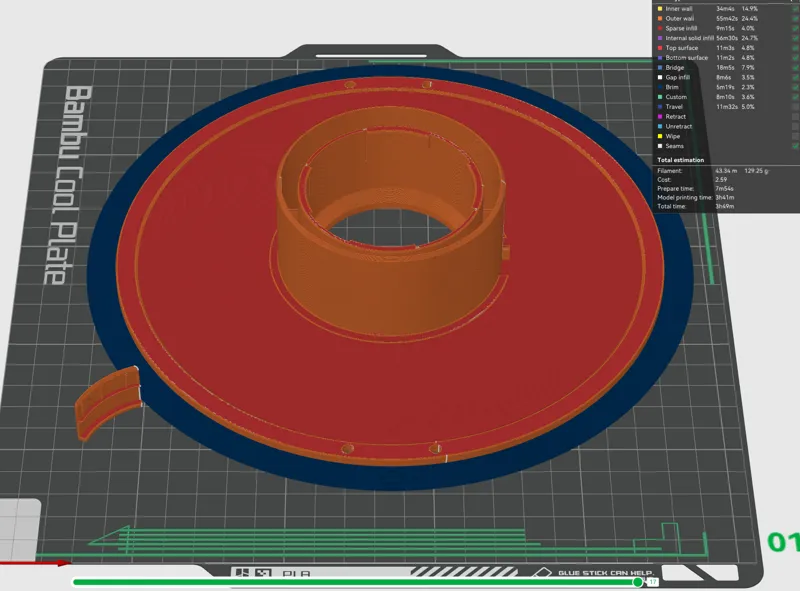Image resolution: width=800 pixels, height=591 pixels.
Task: Click the 'Bridge' legend label
Action: click(674, 67)
